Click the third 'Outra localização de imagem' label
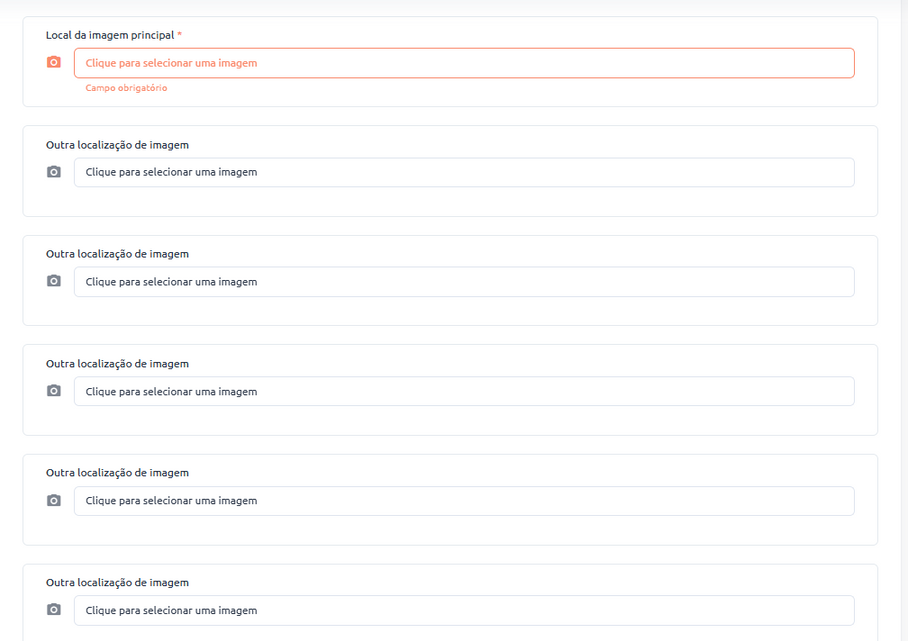Screen dimensions: 908x641 click(x=117, y=364)
